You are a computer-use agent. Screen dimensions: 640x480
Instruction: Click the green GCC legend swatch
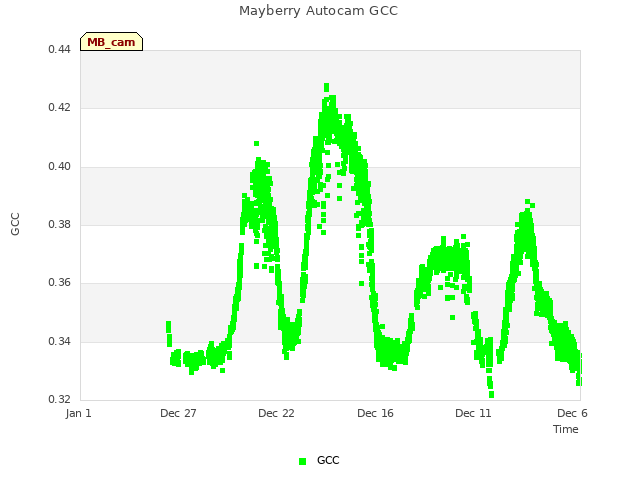[x=302, y=461]
